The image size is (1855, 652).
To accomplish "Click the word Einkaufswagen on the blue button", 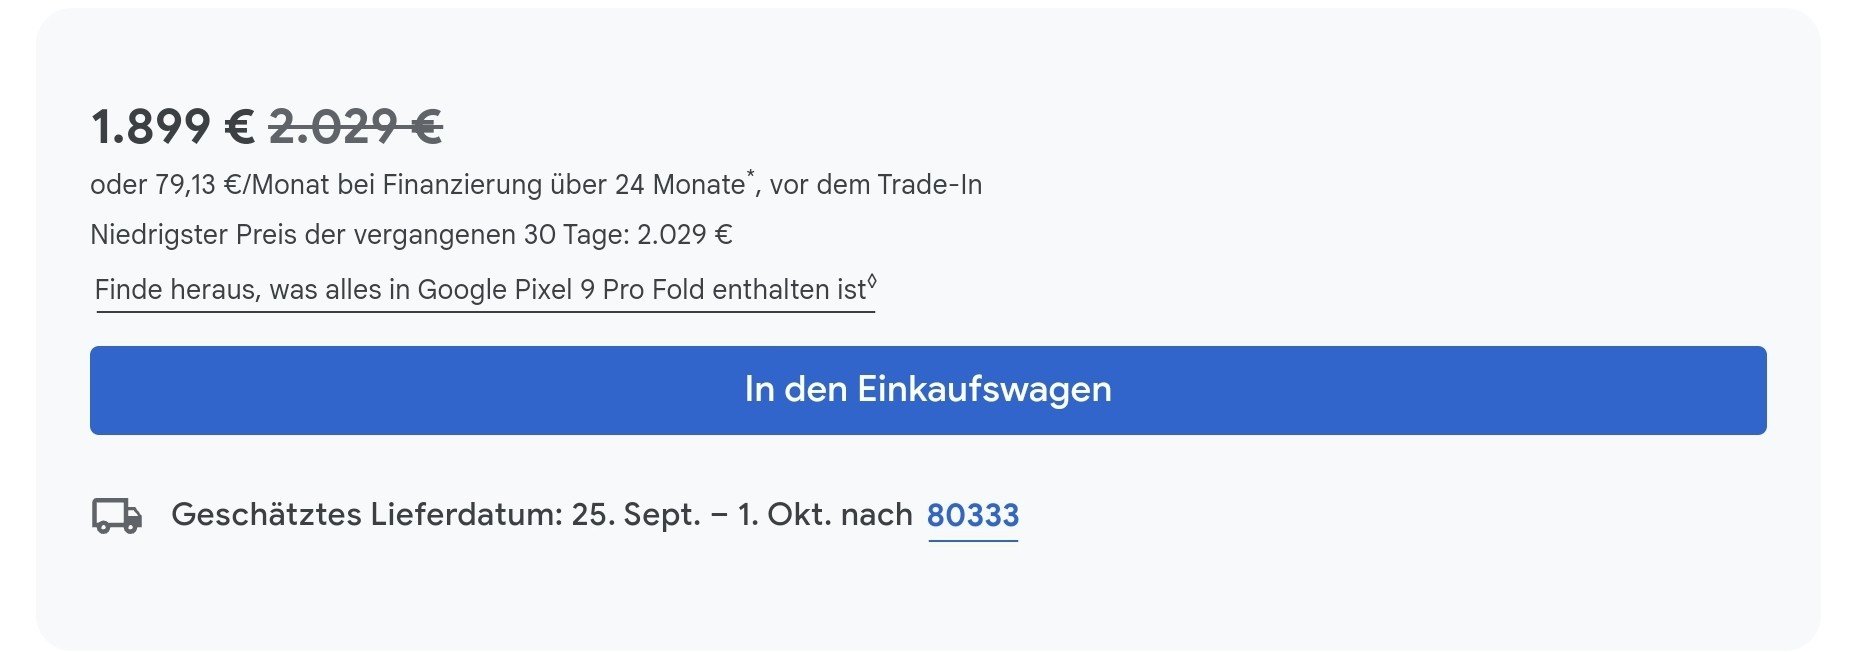I will 984,390.
